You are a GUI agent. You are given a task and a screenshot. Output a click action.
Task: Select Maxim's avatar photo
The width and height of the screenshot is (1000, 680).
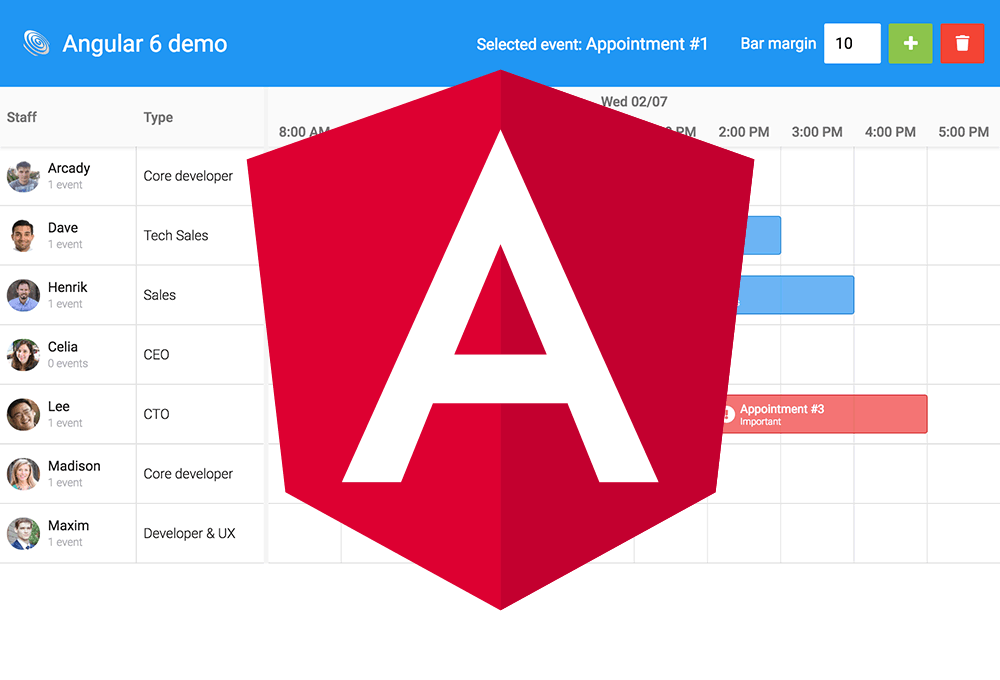24,533
